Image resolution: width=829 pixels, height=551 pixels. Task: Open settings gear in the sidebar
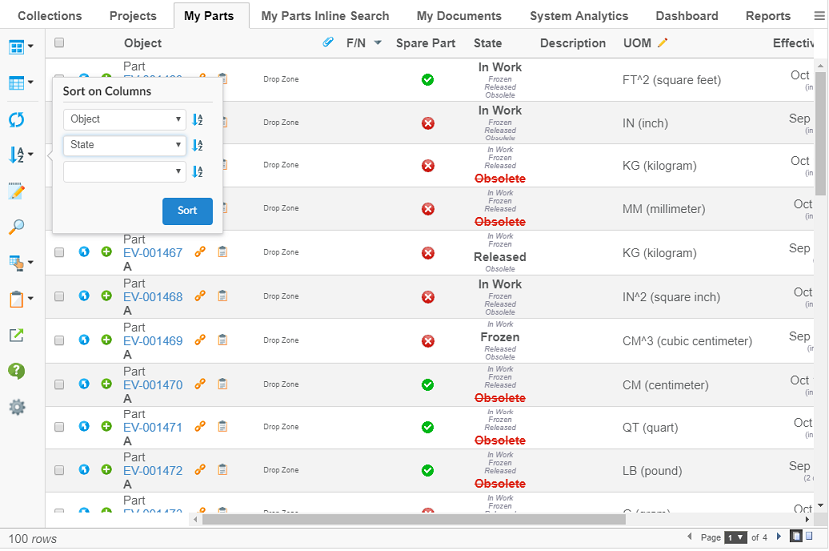[17, 407]
